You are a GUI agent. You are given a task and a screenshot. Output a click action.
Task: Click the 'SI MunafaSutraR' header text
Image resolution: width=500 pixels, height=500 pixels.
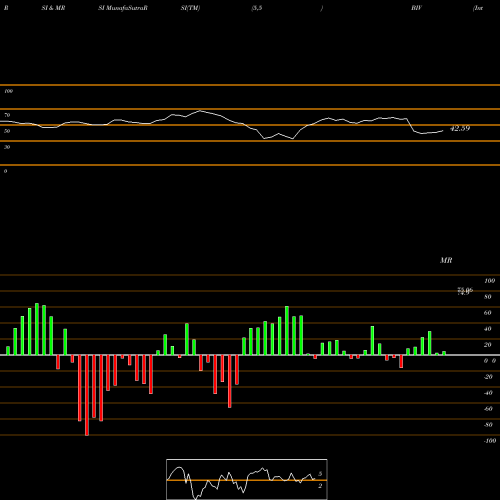(x=123, y=8)
